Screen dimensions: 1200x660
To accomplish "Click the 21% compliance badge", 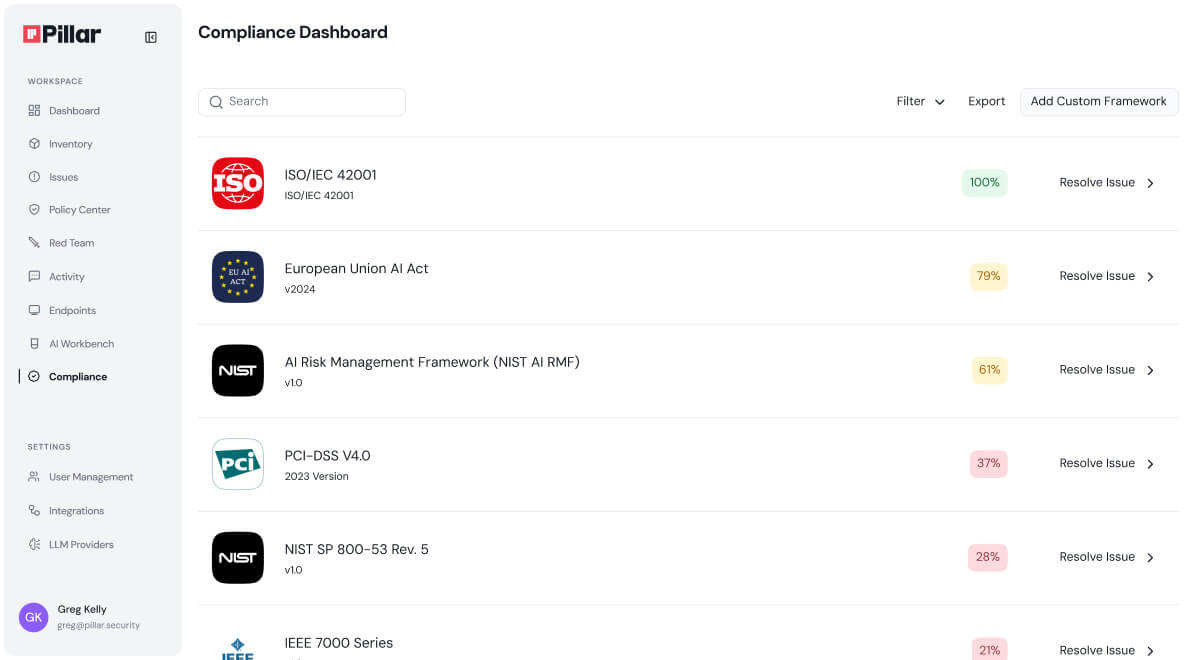I will pyautogui.click(x=990, y=650).
